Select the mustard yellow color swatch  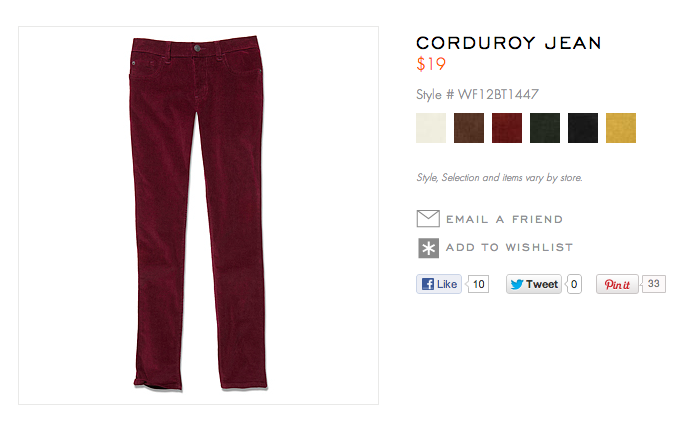point(621,128)
